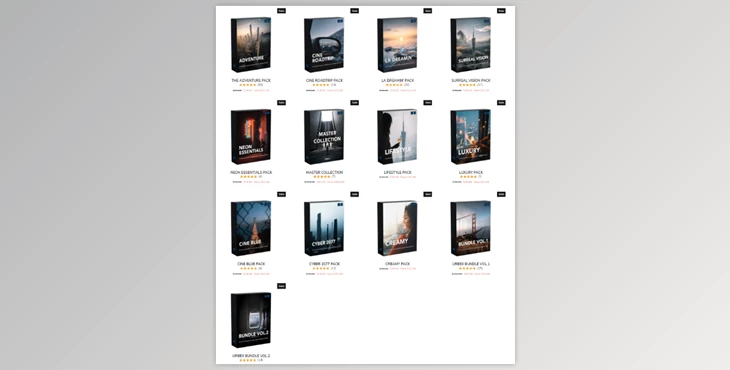730x370 pixels.
Task: Click the star rating under Cyber 2077 Pack
Action: pos(321,269)
